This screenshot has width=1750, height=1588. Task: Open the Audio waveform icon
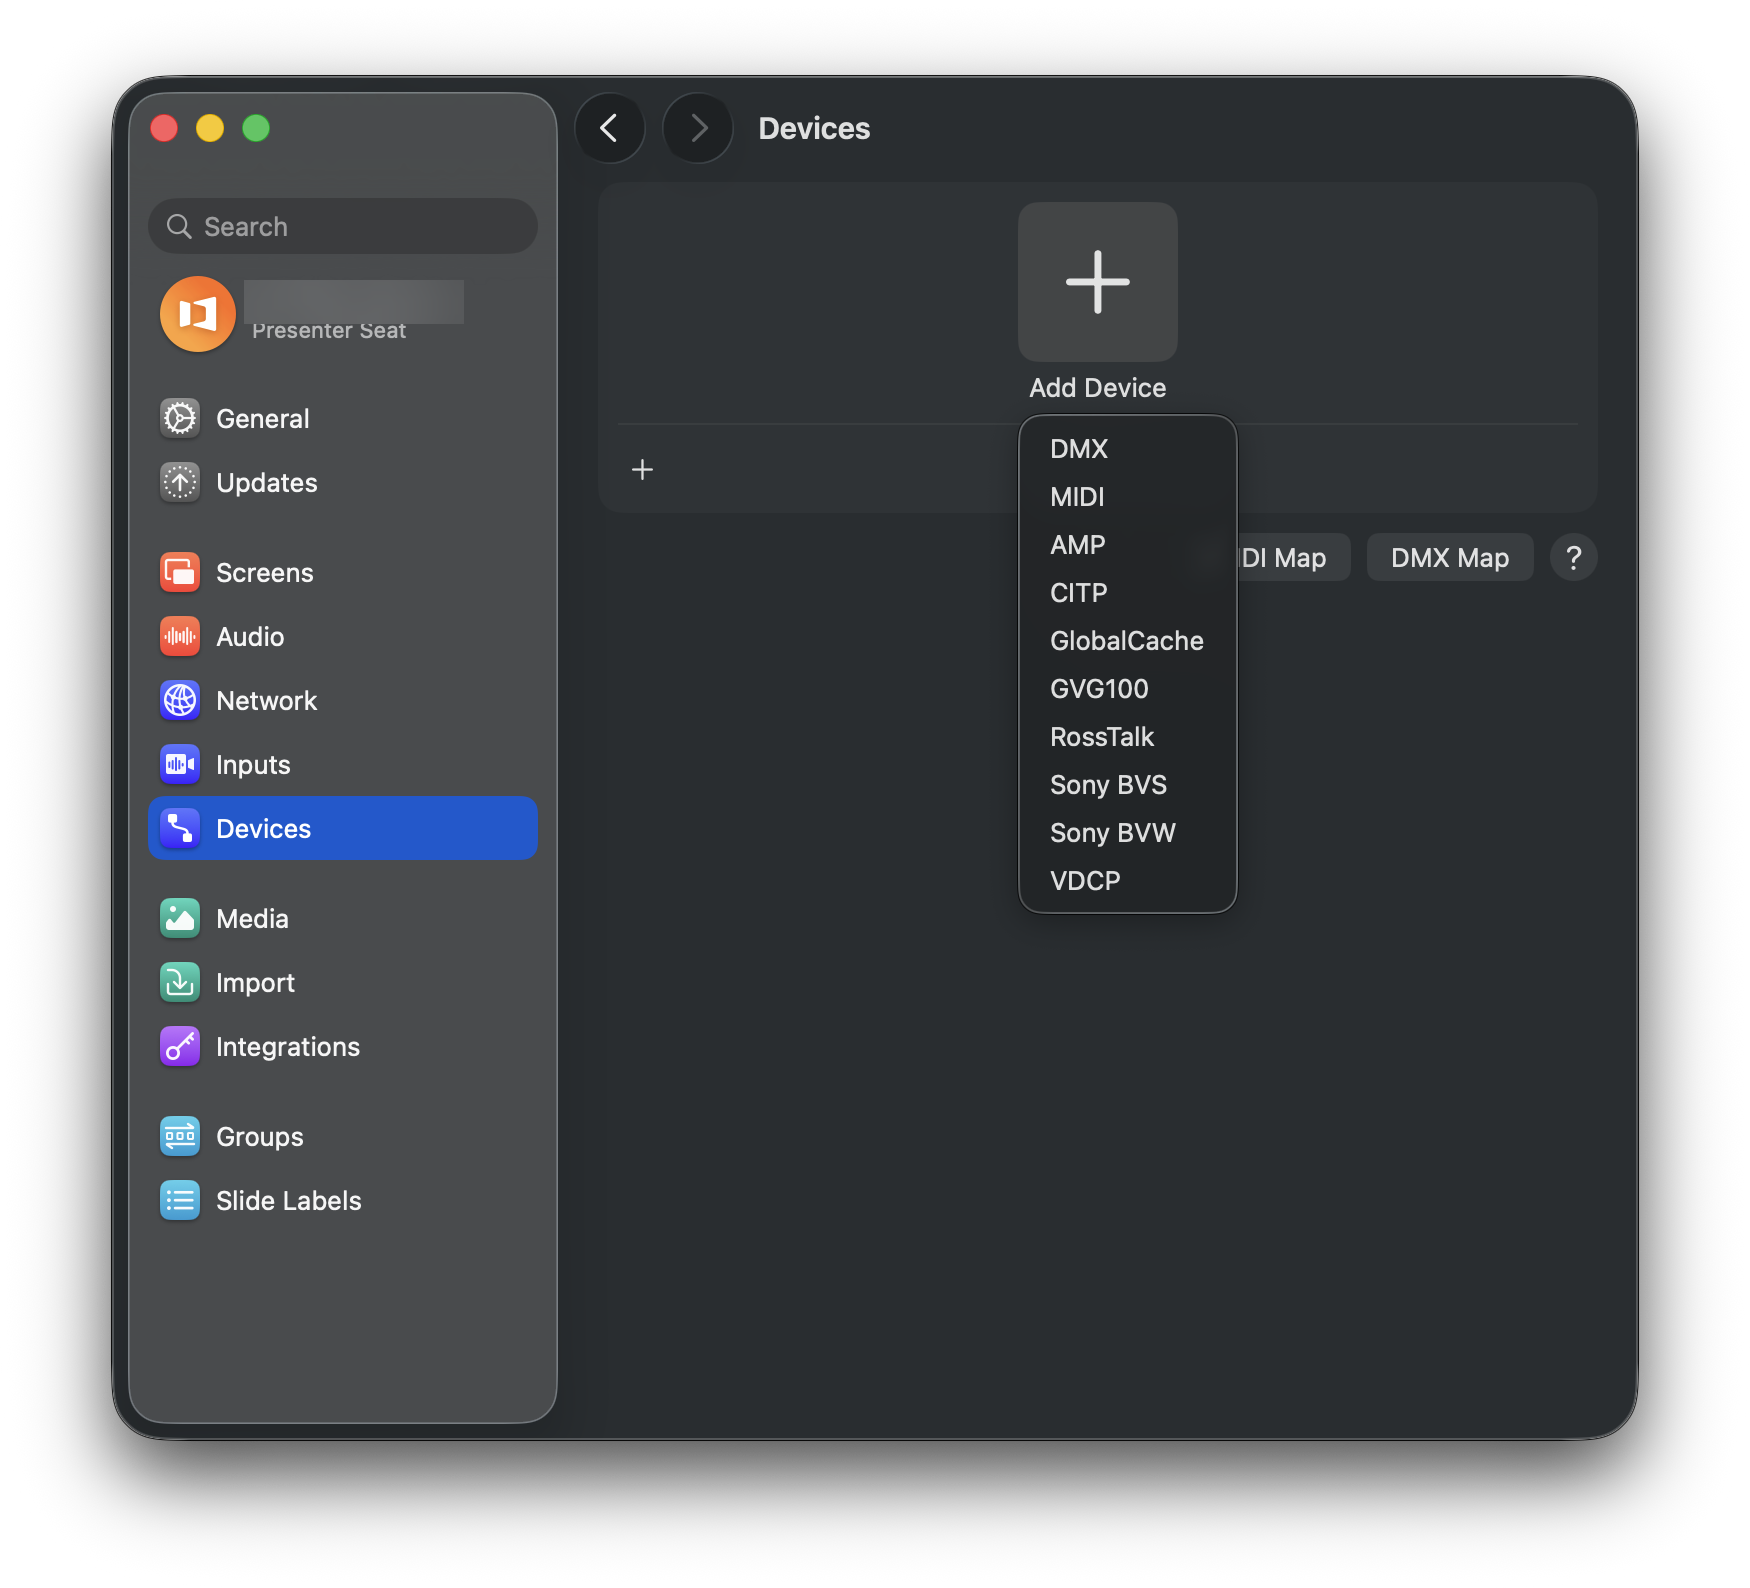[x=180, y=636]
